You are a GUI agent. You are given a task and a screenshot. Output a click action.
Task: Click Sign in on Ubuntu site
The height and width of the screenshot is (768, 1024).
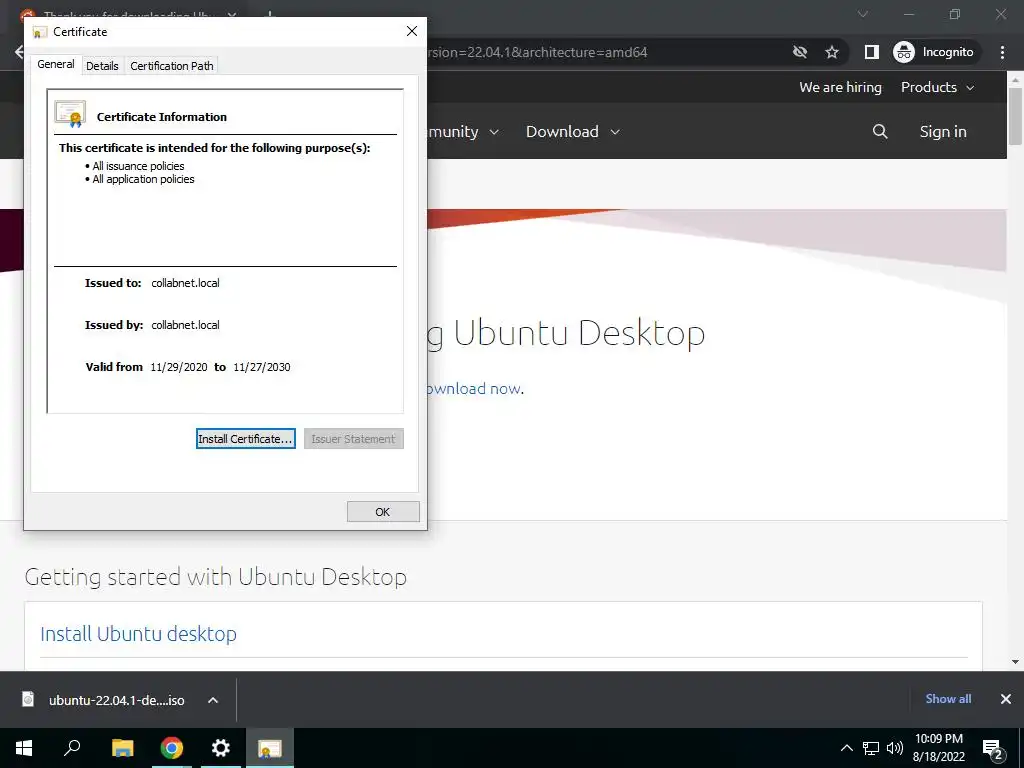click(x=942, y=131)
